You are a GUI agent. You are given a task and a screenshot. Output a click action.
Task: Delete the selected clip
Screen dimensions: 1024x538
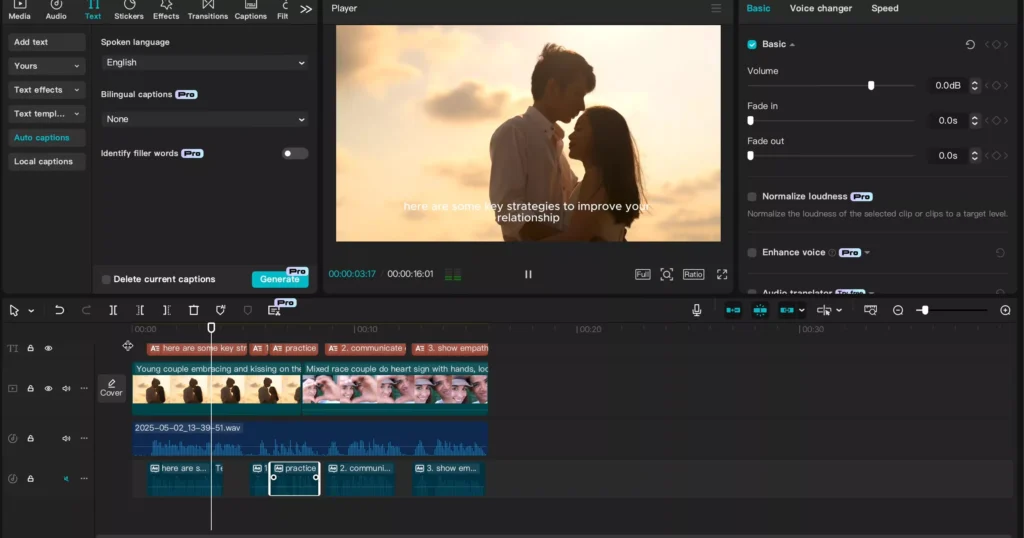[x=193, y=310]
